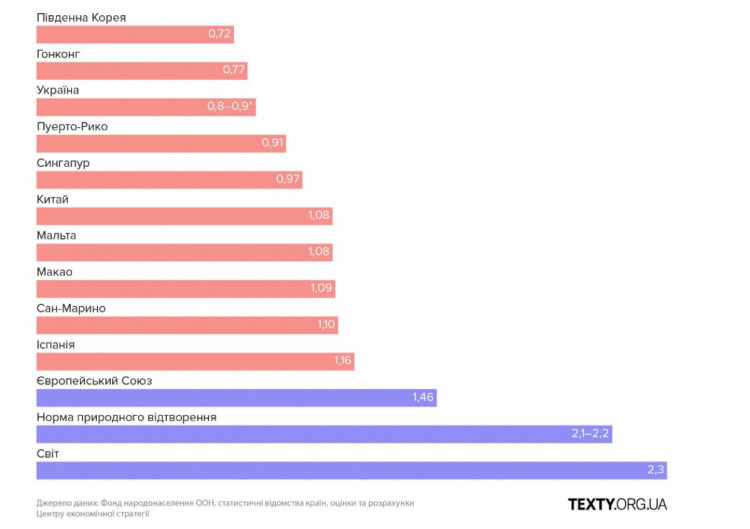Select the Макао bar showing 1,09
Viewport: 750px width, 529px height.
coord(186,289)
